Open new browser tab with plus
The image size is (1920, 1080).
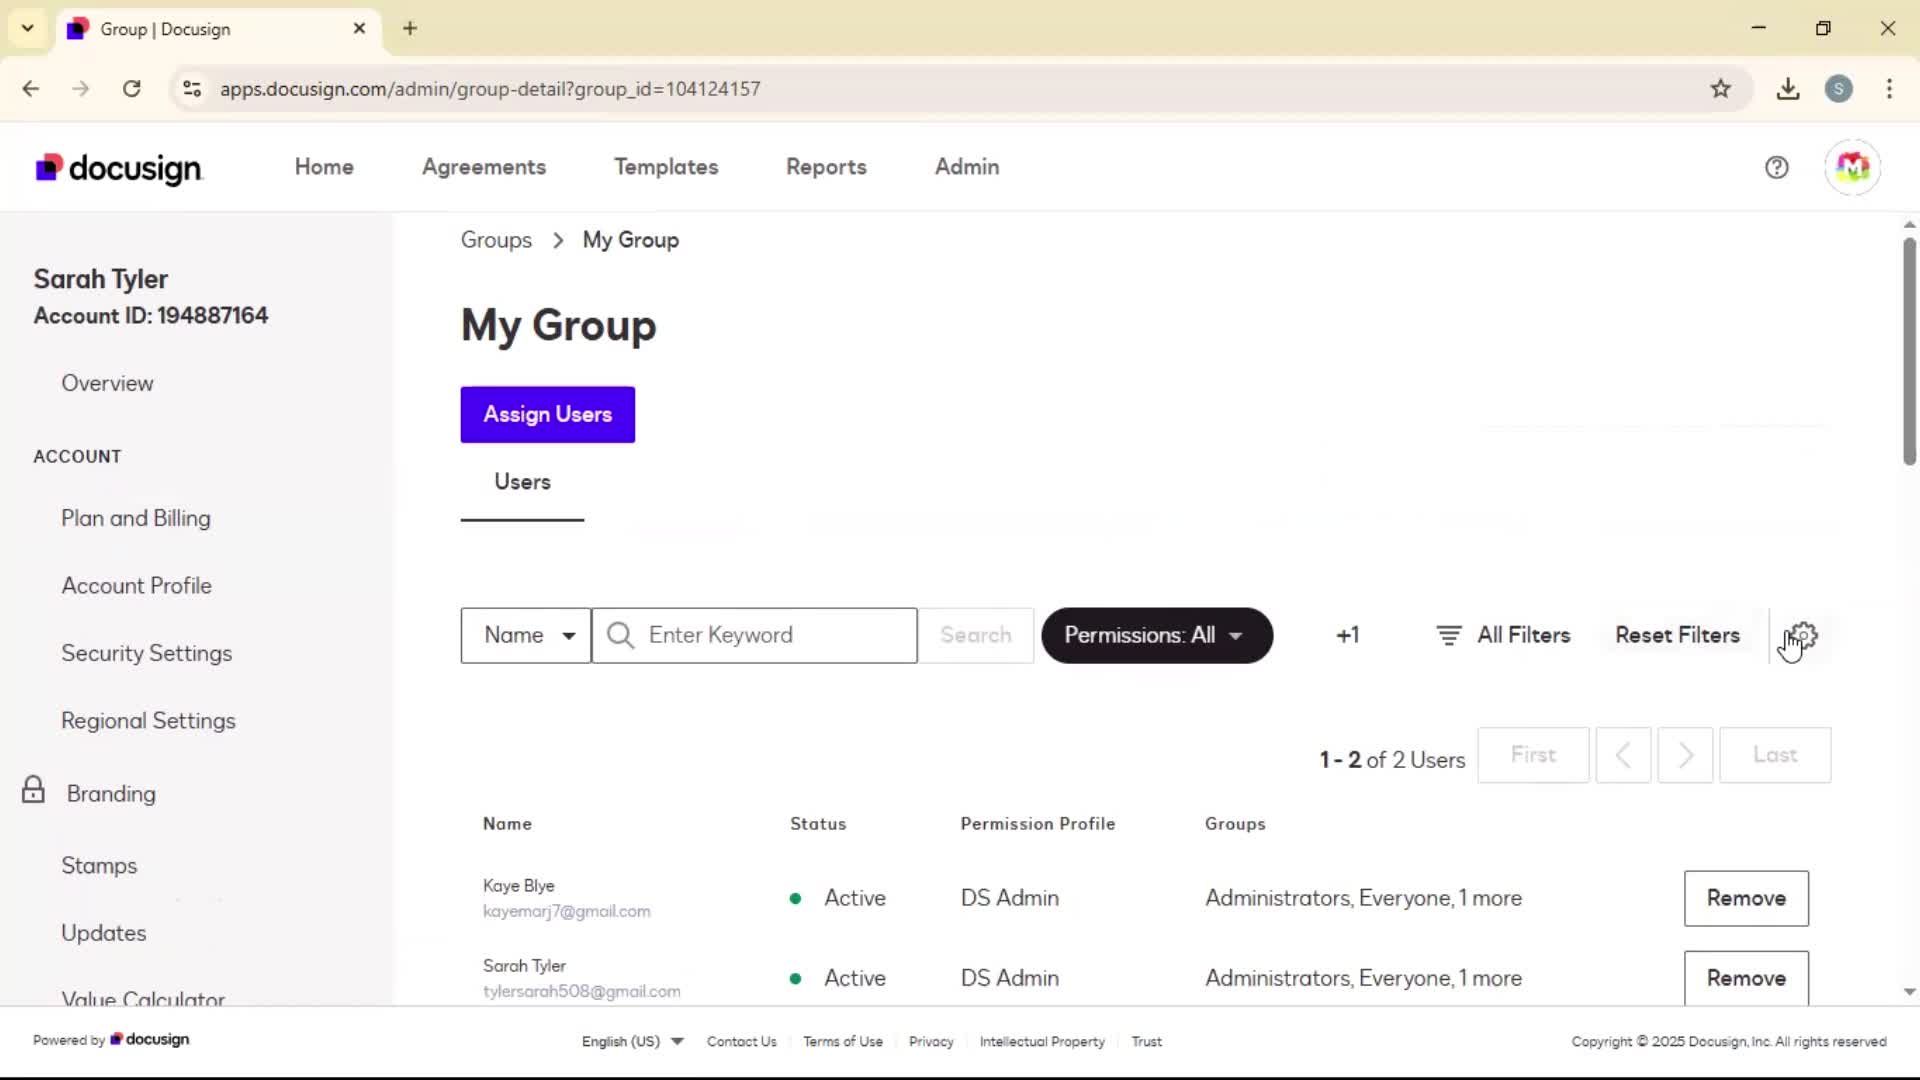click(410, 28)
